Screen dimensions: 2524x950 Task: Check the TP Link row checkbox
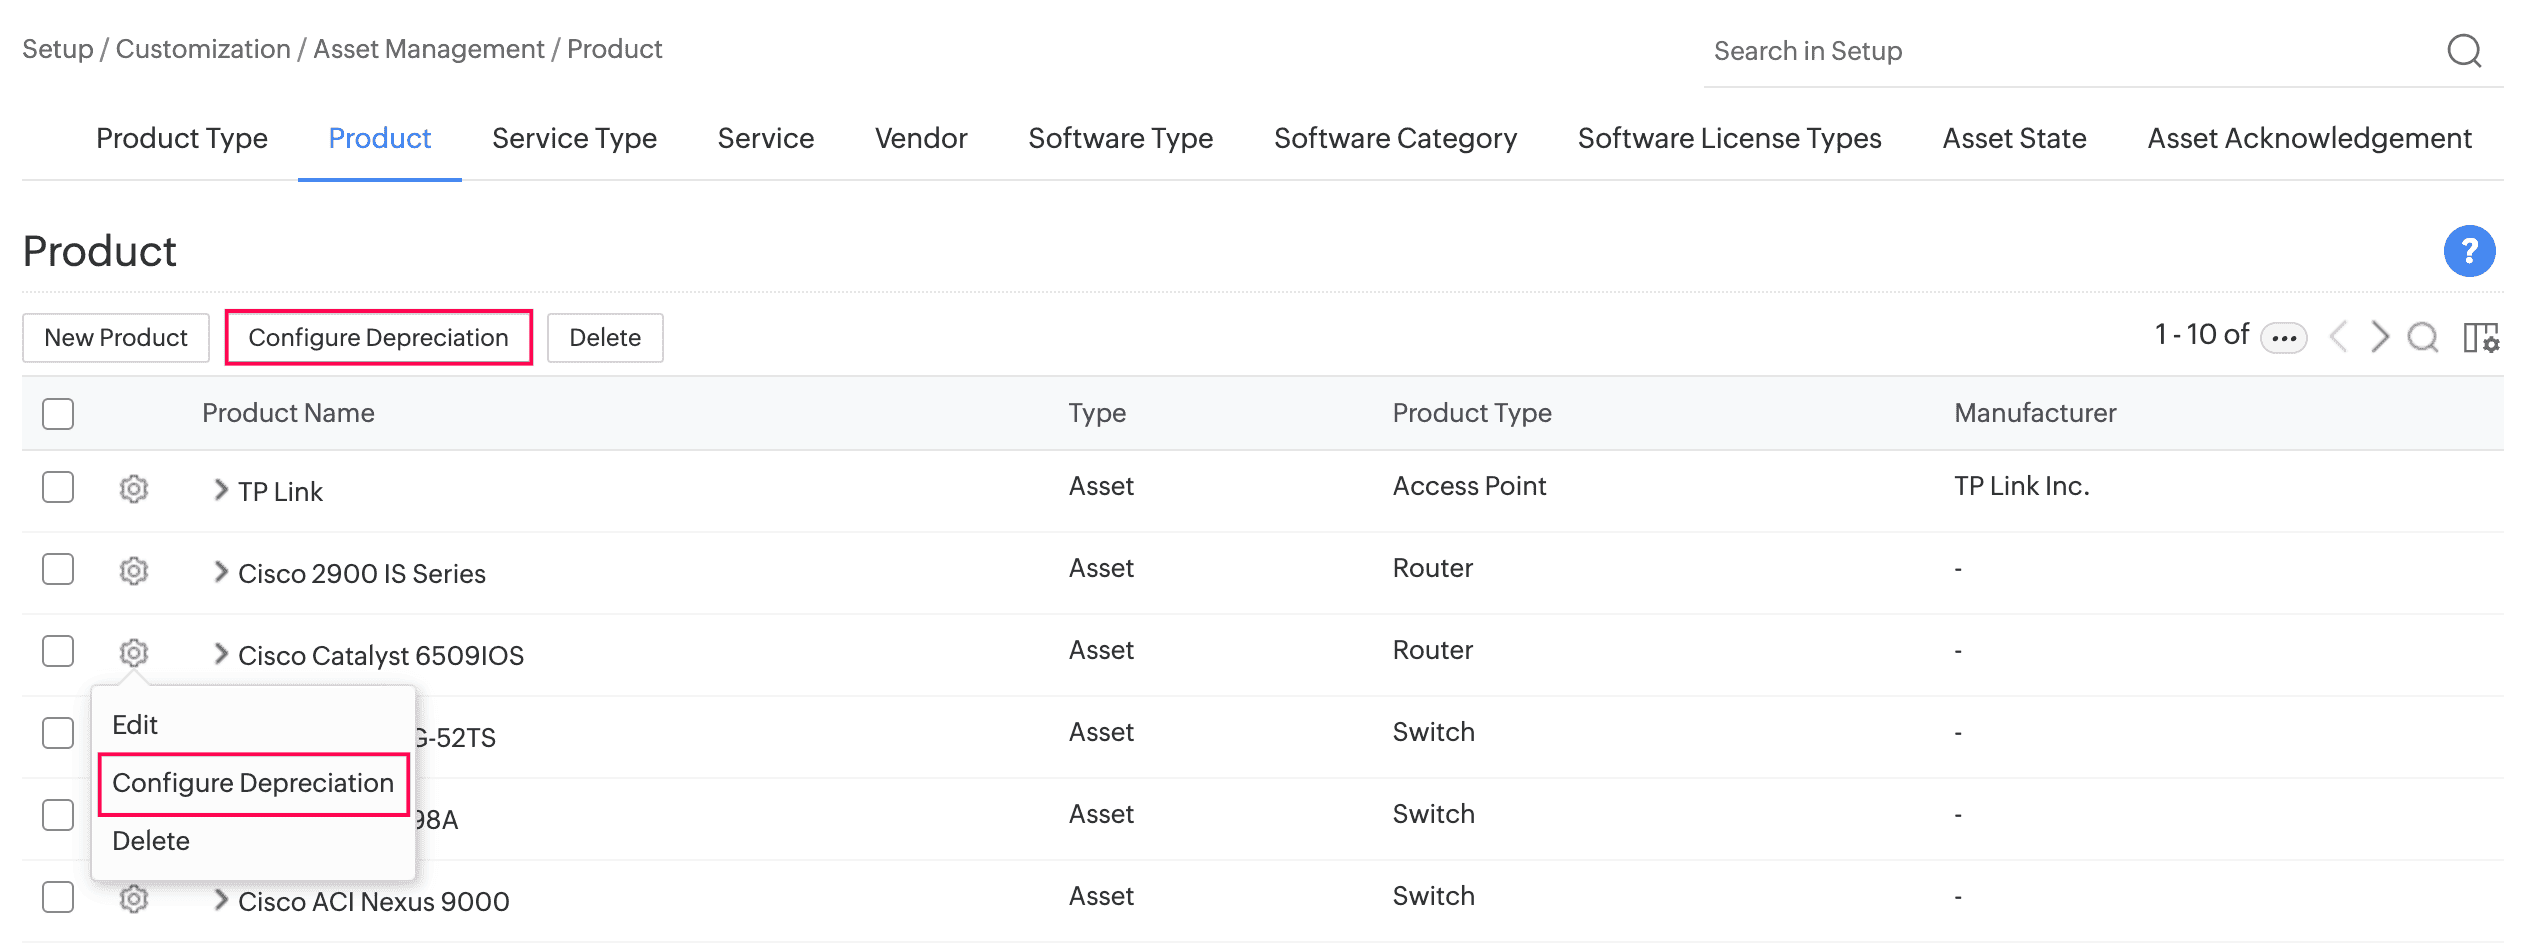pos(58,487)
